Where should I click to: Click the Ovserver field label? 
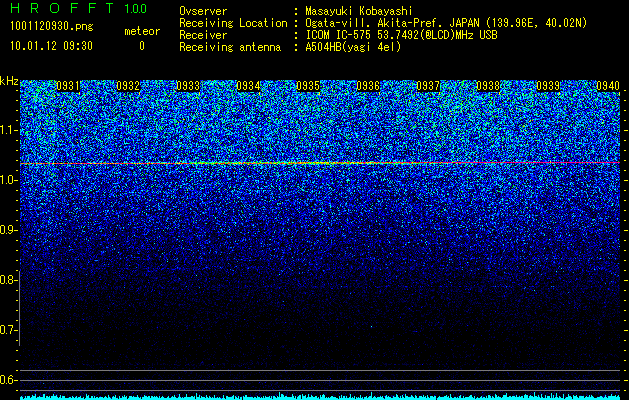coord(203,11)
